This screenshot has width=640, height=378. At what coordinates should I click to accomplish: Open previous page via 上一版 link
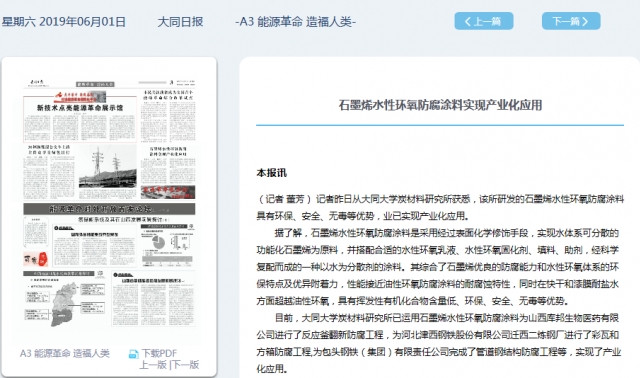153,365
